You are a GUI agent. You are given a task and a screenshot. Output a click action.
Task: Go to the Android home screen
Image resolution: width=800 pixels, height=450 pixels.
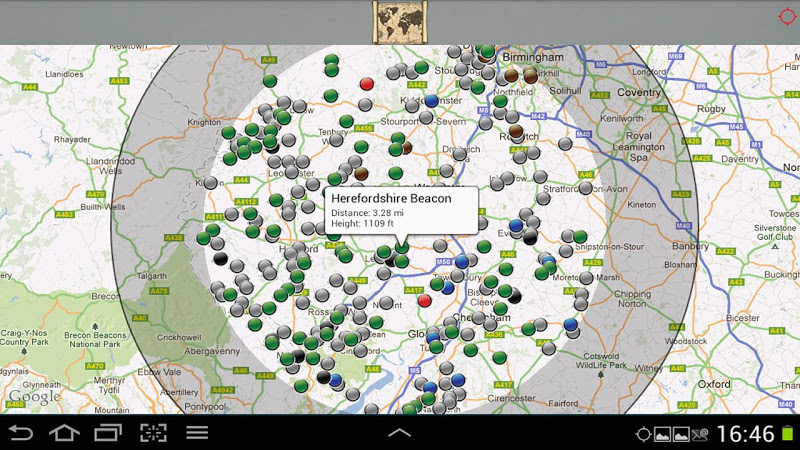click(x=64, y=433)
